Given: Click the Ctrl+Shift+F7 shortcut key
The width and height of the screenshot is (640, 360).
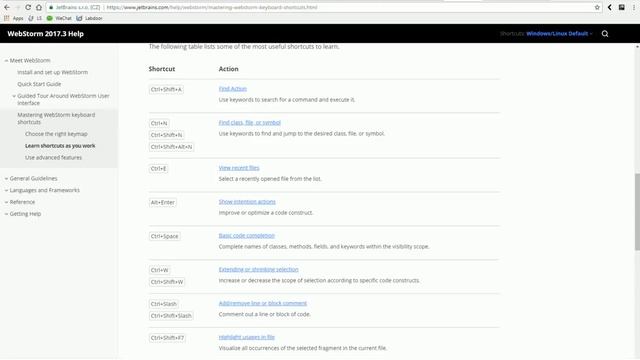Looking at the screenshot, I should (x=167, y=338).
